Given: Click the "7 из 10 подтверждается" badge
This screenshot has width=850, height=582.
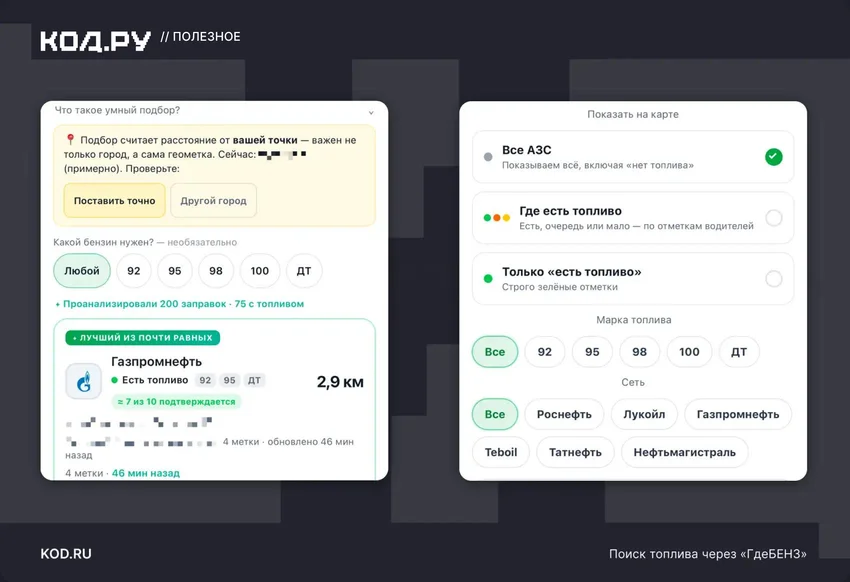Looking at the screenshot, I should pos(176,402).
